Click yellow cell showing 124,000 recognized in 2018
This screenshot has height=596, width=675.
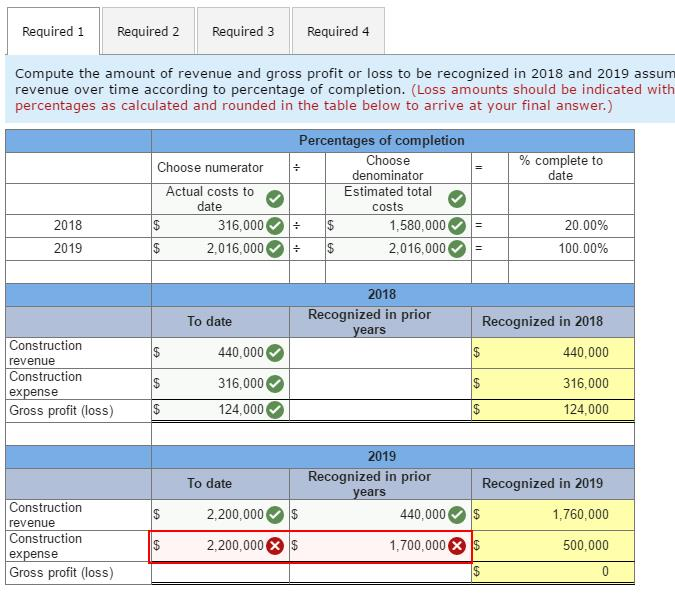(x=553, y=410)
